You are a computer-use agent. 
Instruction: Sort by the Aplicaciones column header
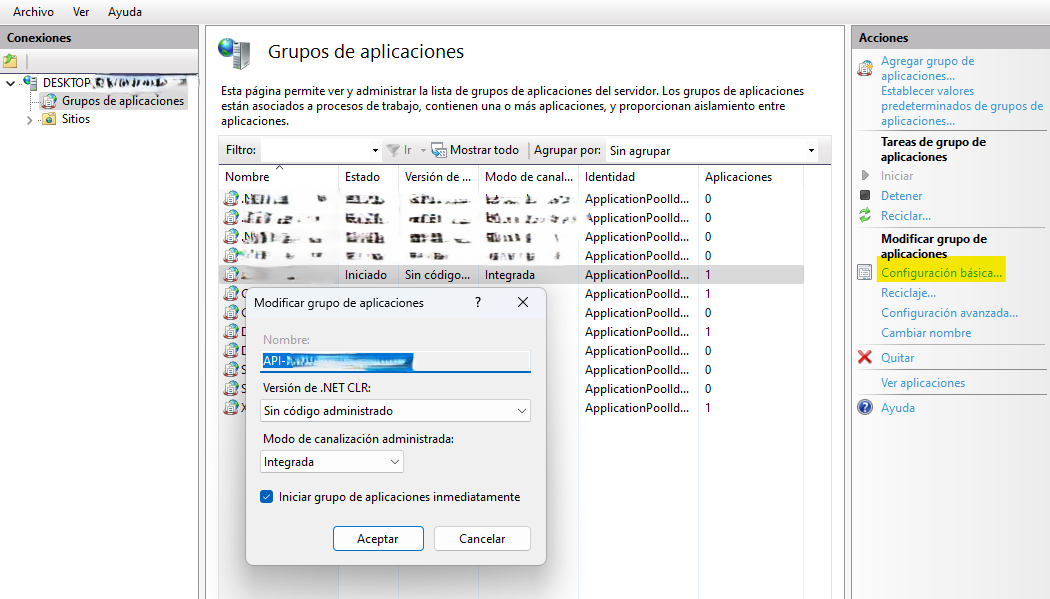(x=738, y=177)
